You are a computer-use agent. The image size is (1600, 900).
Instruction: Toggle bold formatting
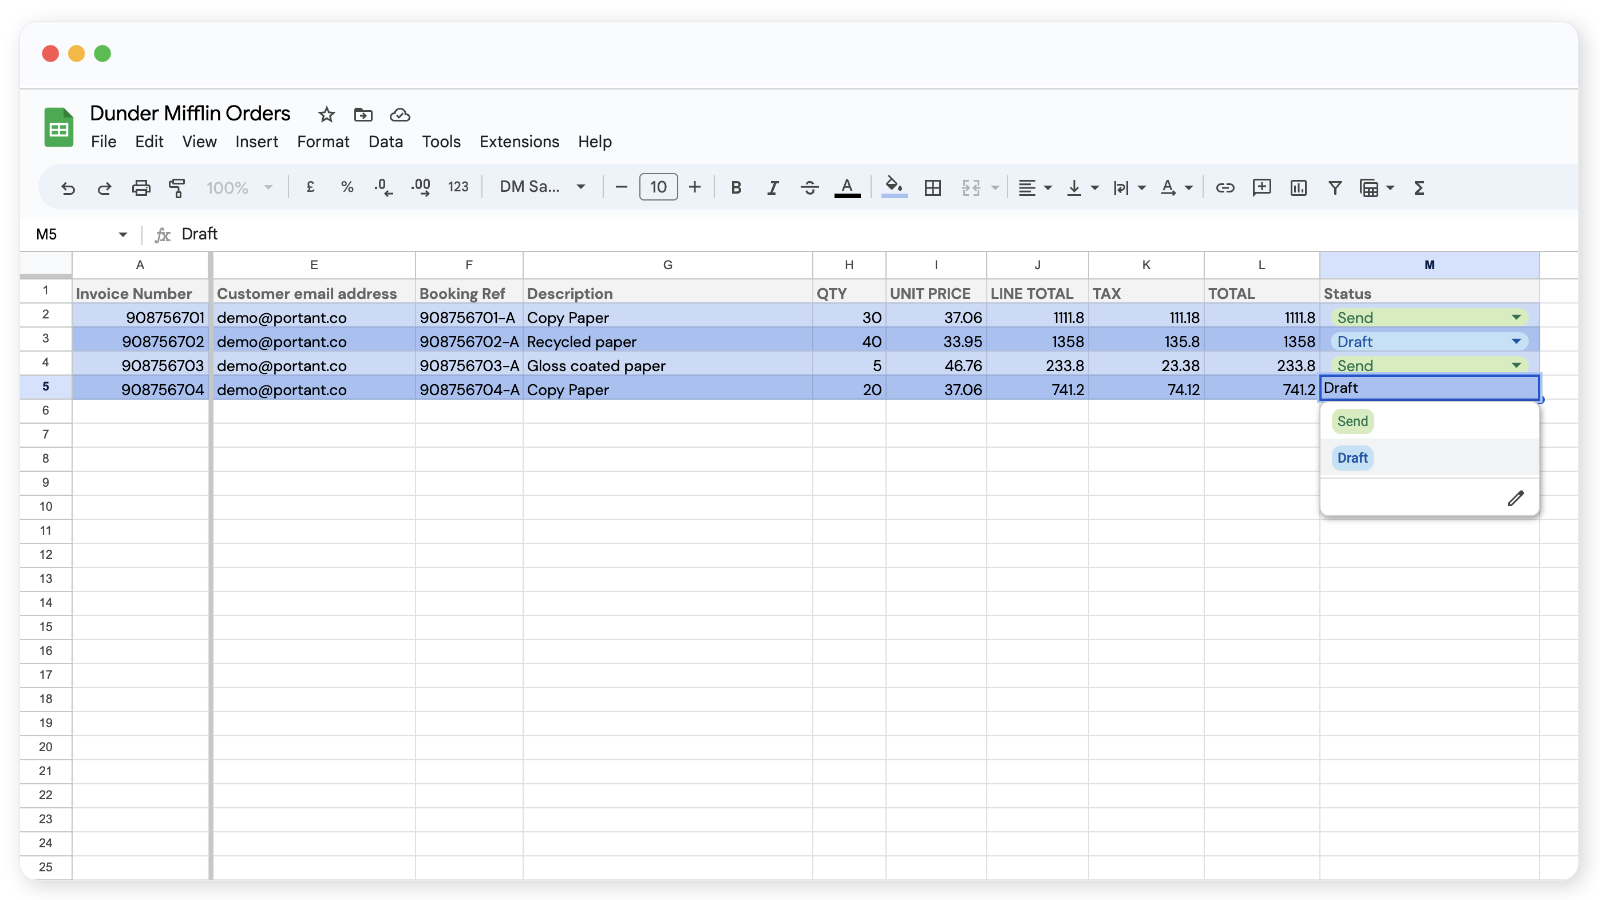click(736, 188)
